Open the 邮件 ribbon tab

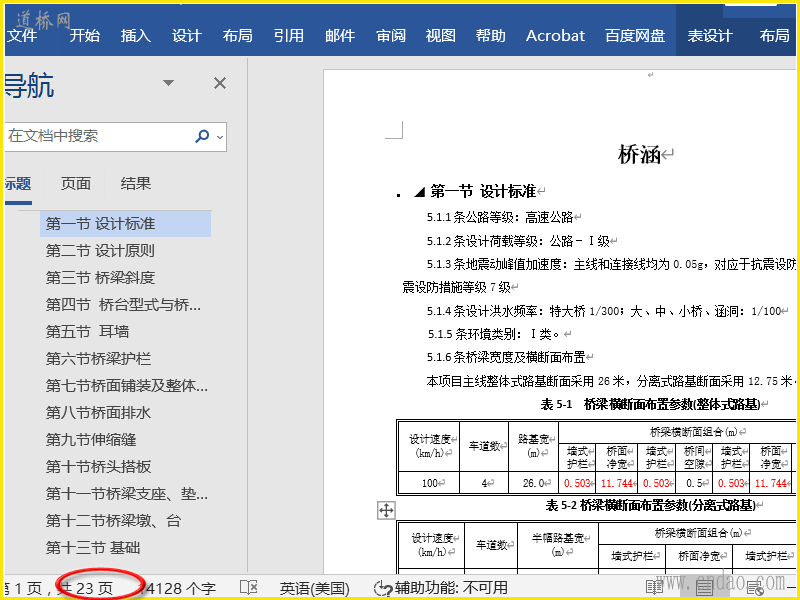point(340,36)
